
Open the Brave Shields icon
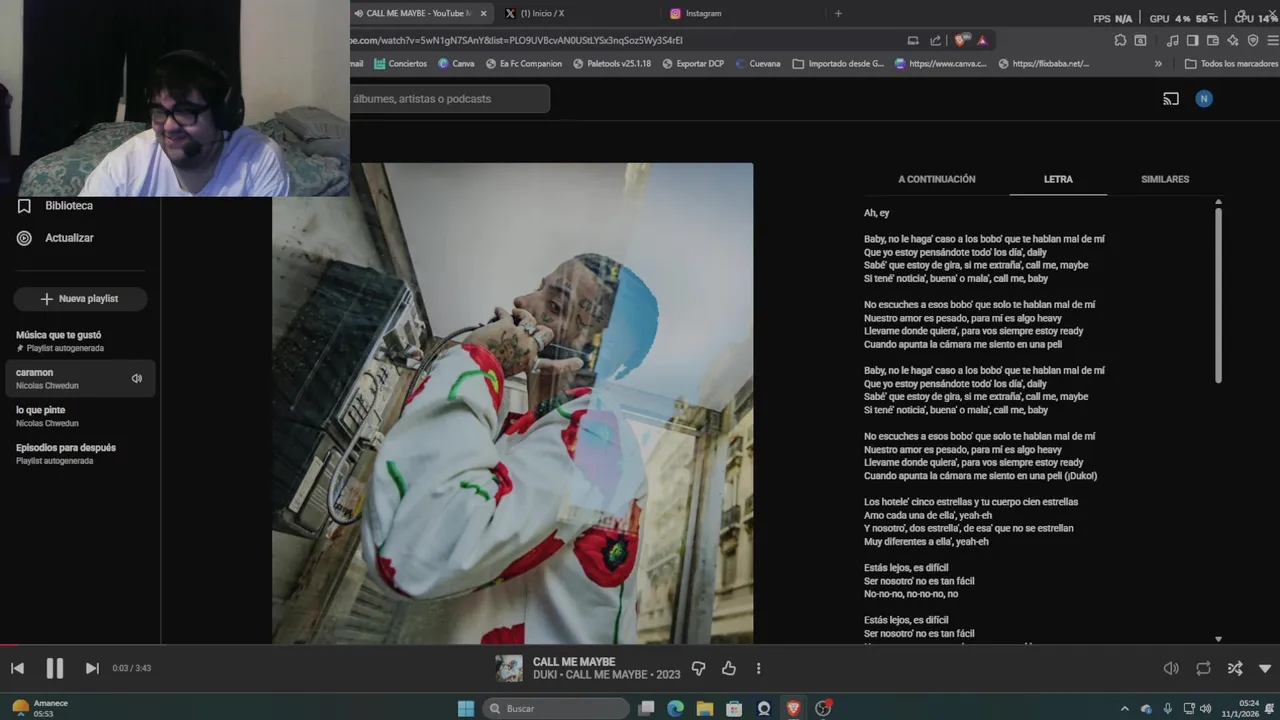(x=961, y=41)
